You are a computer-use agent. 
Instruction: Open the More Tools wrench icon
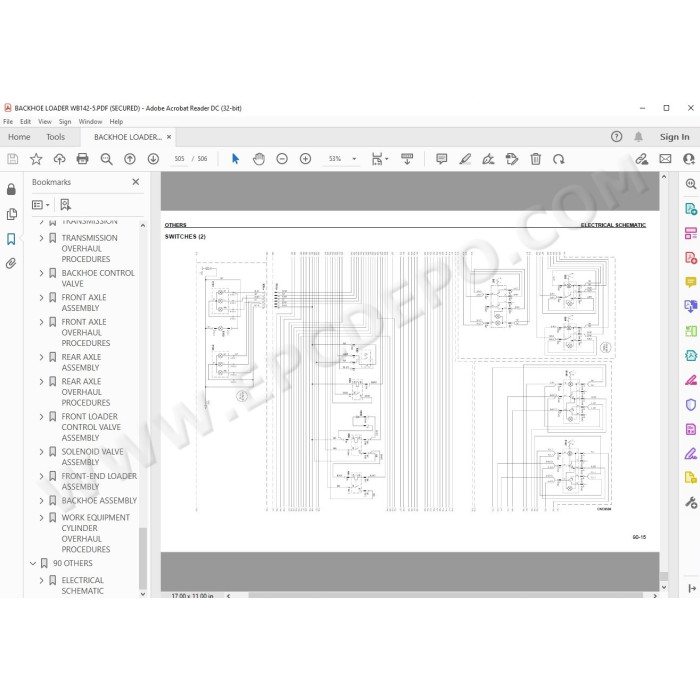(691, 503)
